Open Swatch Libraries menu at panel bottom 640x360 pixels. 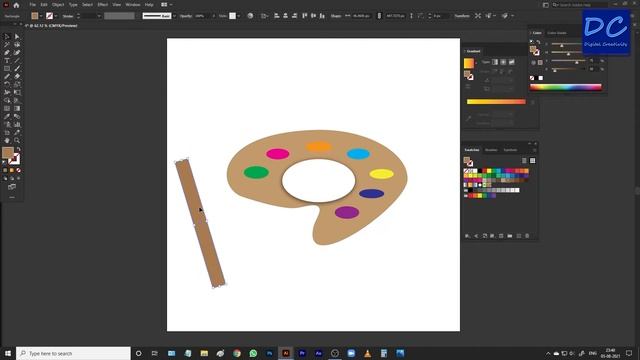(x=468, y=236)
